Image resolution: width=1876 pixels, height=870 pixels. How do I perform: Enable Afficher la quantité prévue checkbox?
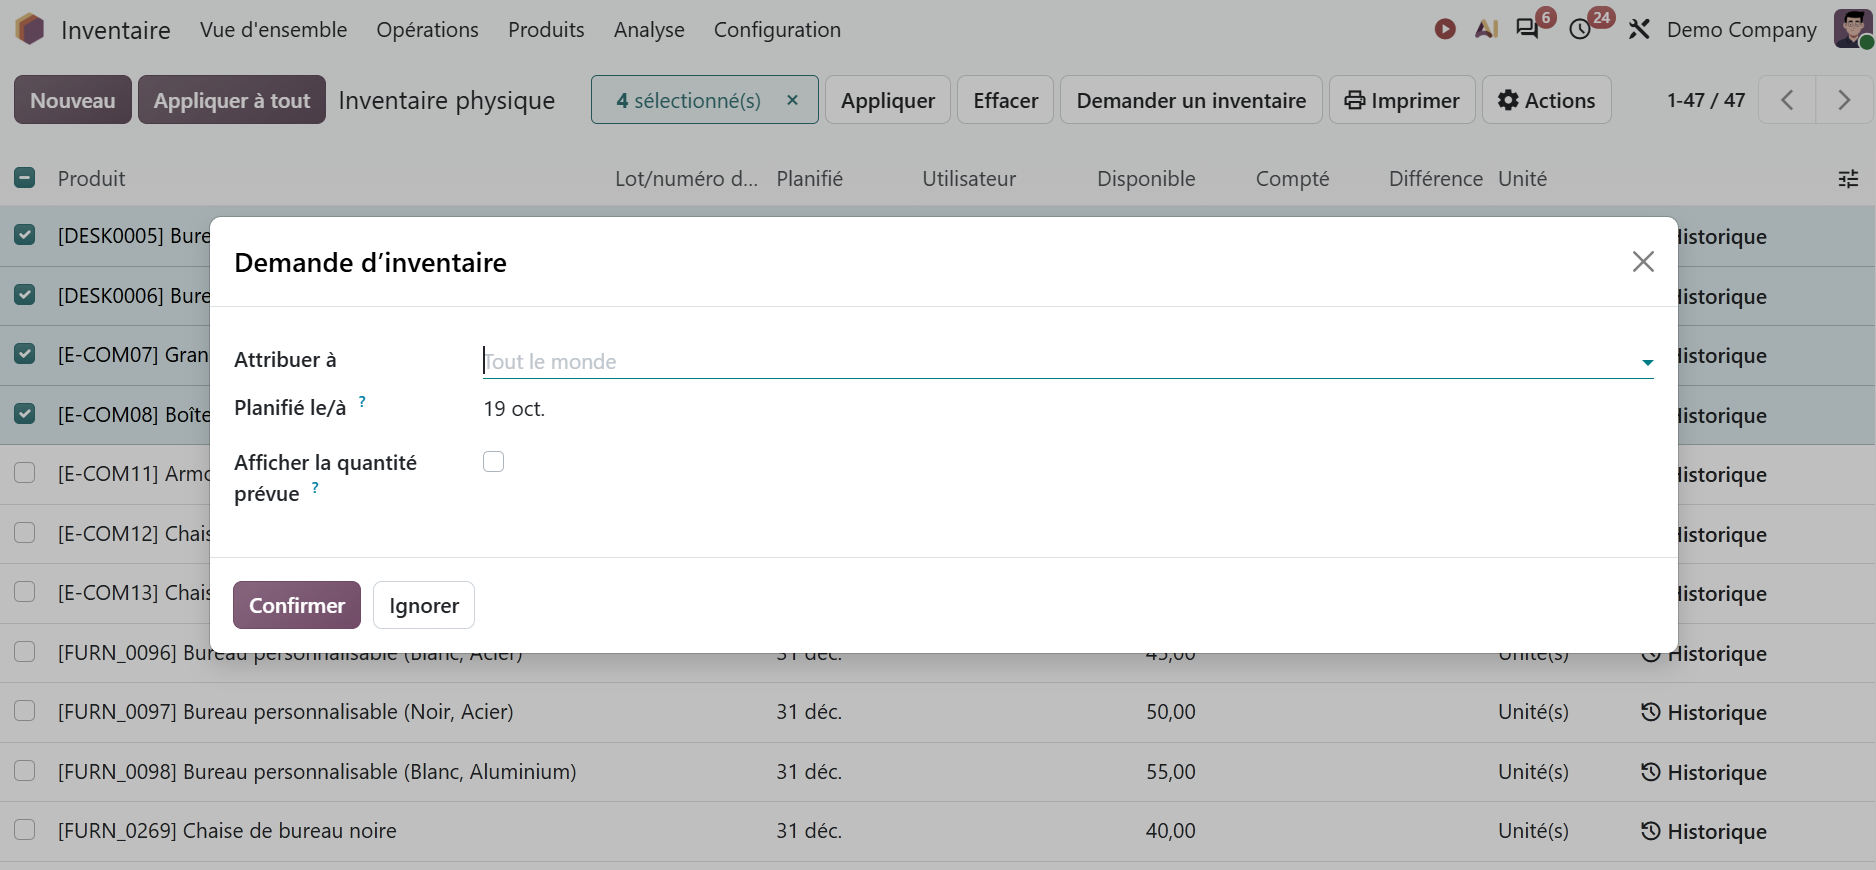coord(493,461)
